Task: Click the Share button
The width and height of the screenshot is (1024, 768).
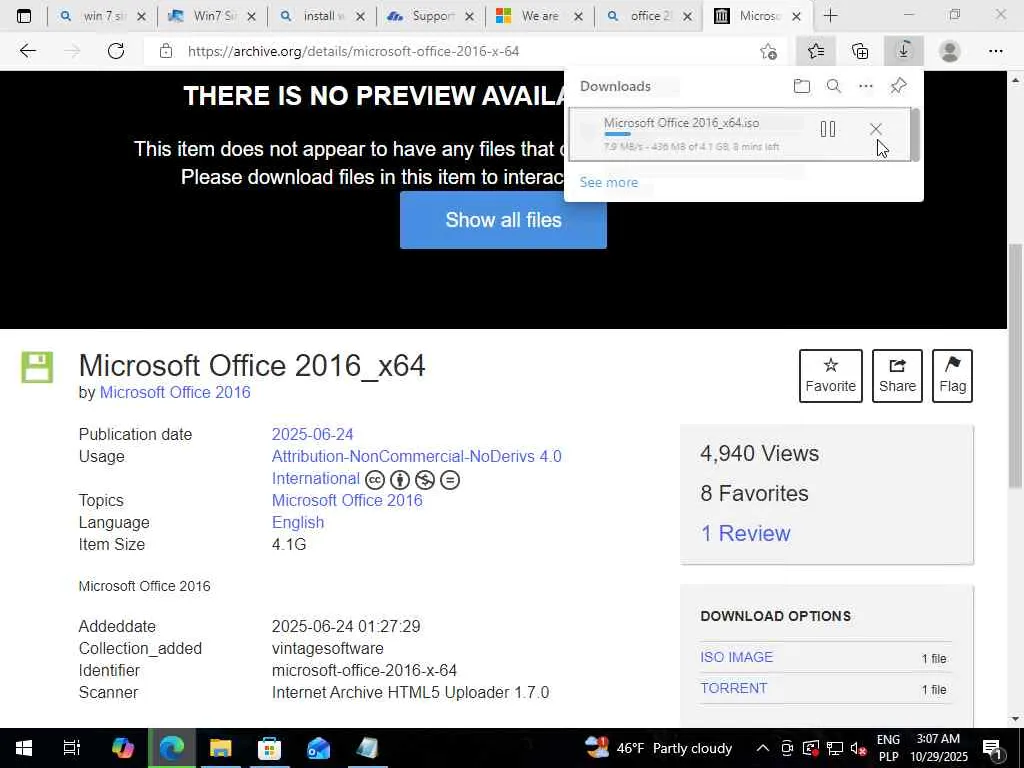Action: (897, 376)
